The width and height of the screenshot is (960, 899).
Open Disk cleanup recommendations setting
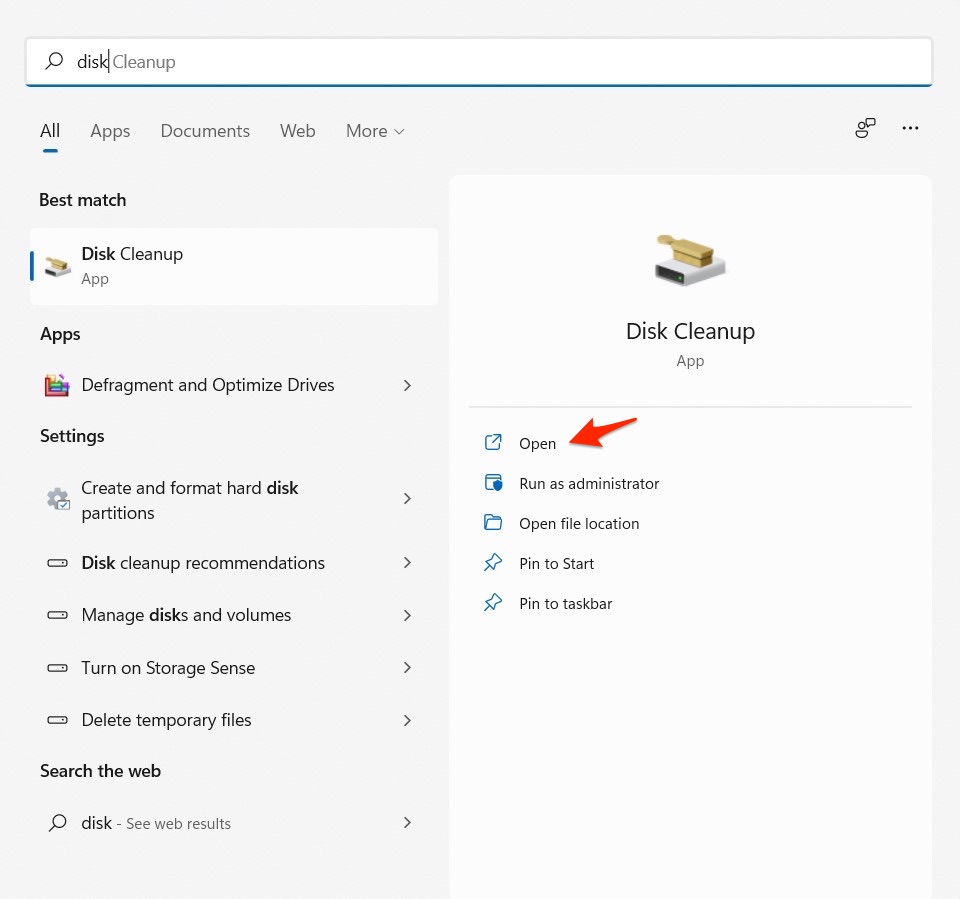[203, 563]
